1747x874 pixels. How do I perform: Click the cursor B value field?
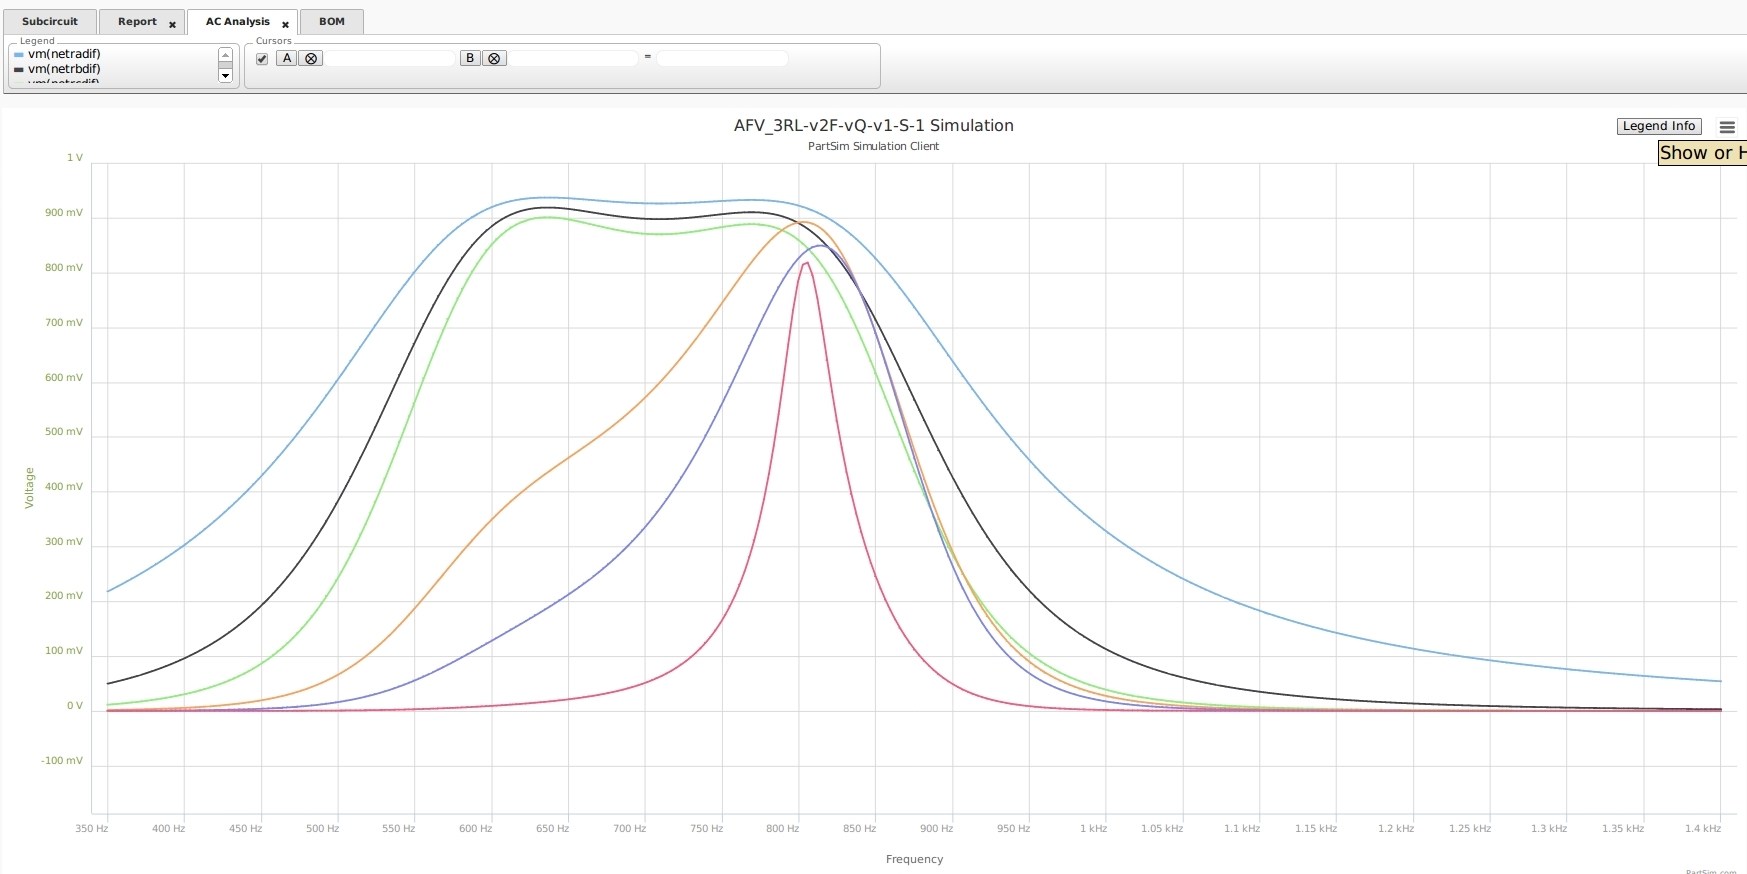click(x=573, y=58)
